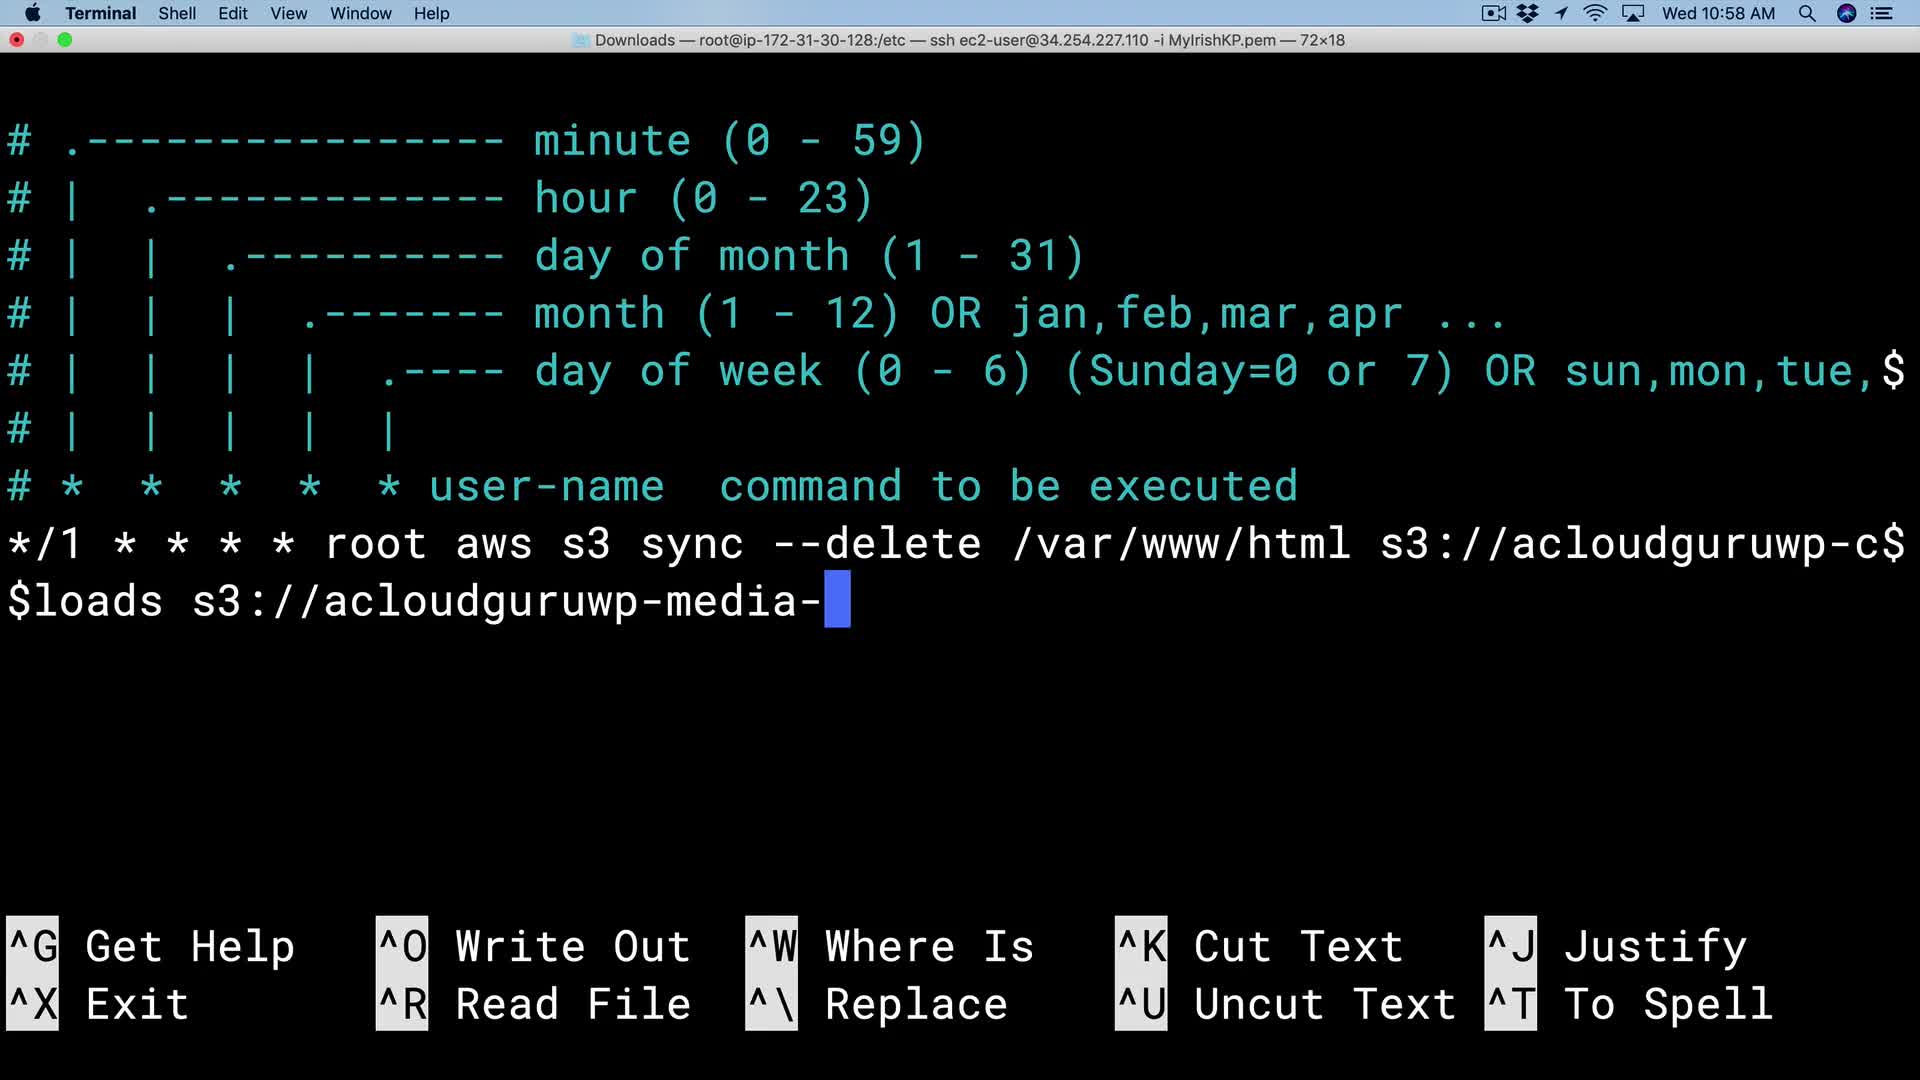Open the Terminal application menu
This screenshot has height=1080, width=1920.
point(100,13)
